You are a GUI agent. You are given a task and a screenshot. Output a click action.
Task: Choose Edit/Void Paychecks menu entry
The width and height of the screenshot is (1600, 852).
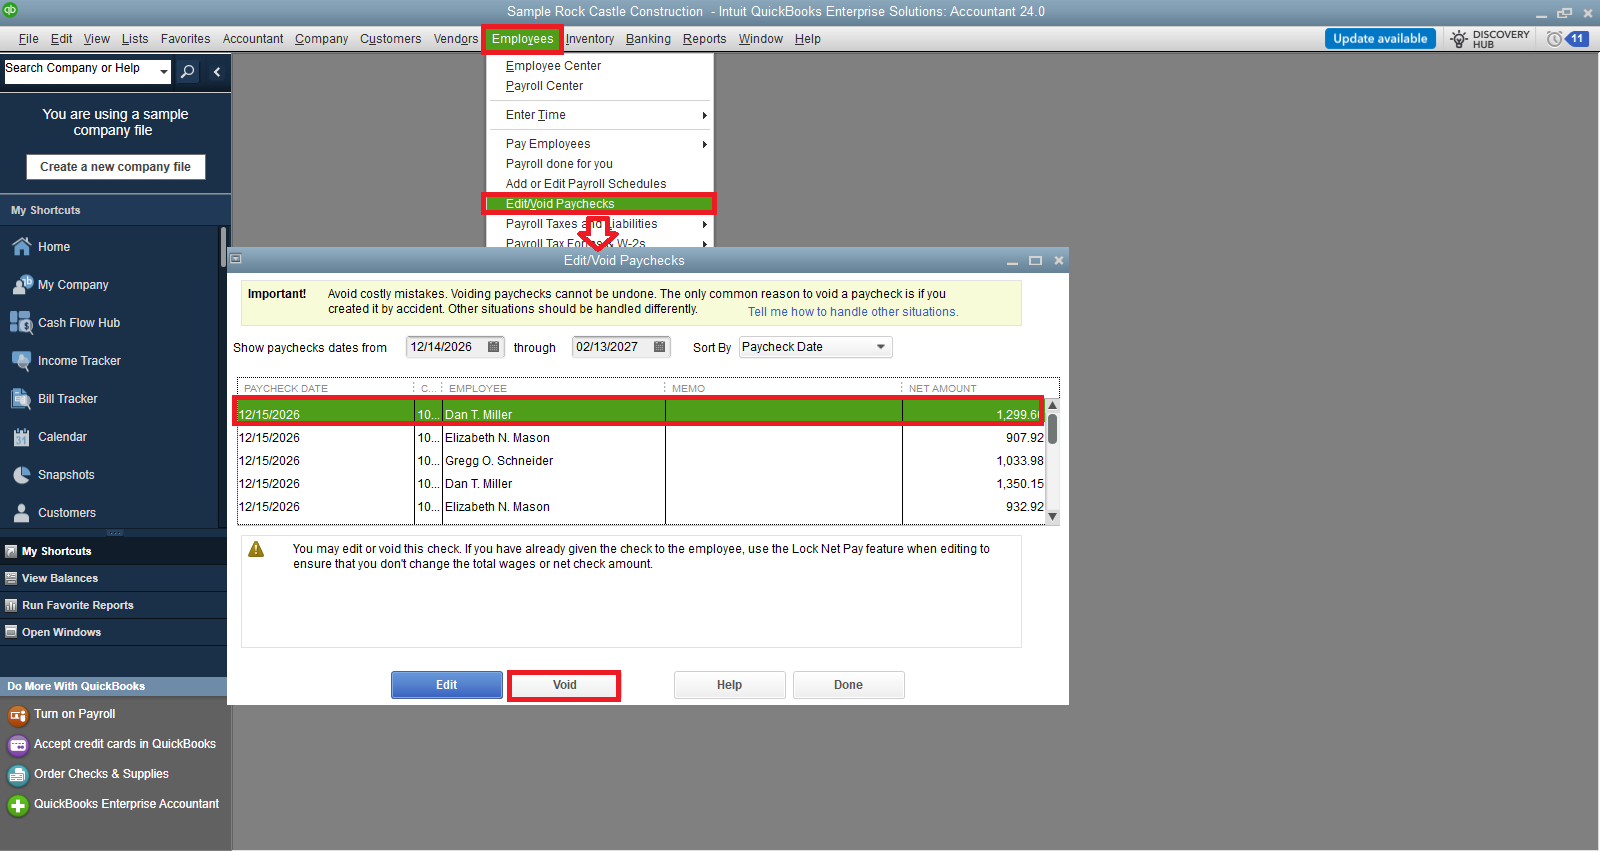click(600, 204)
